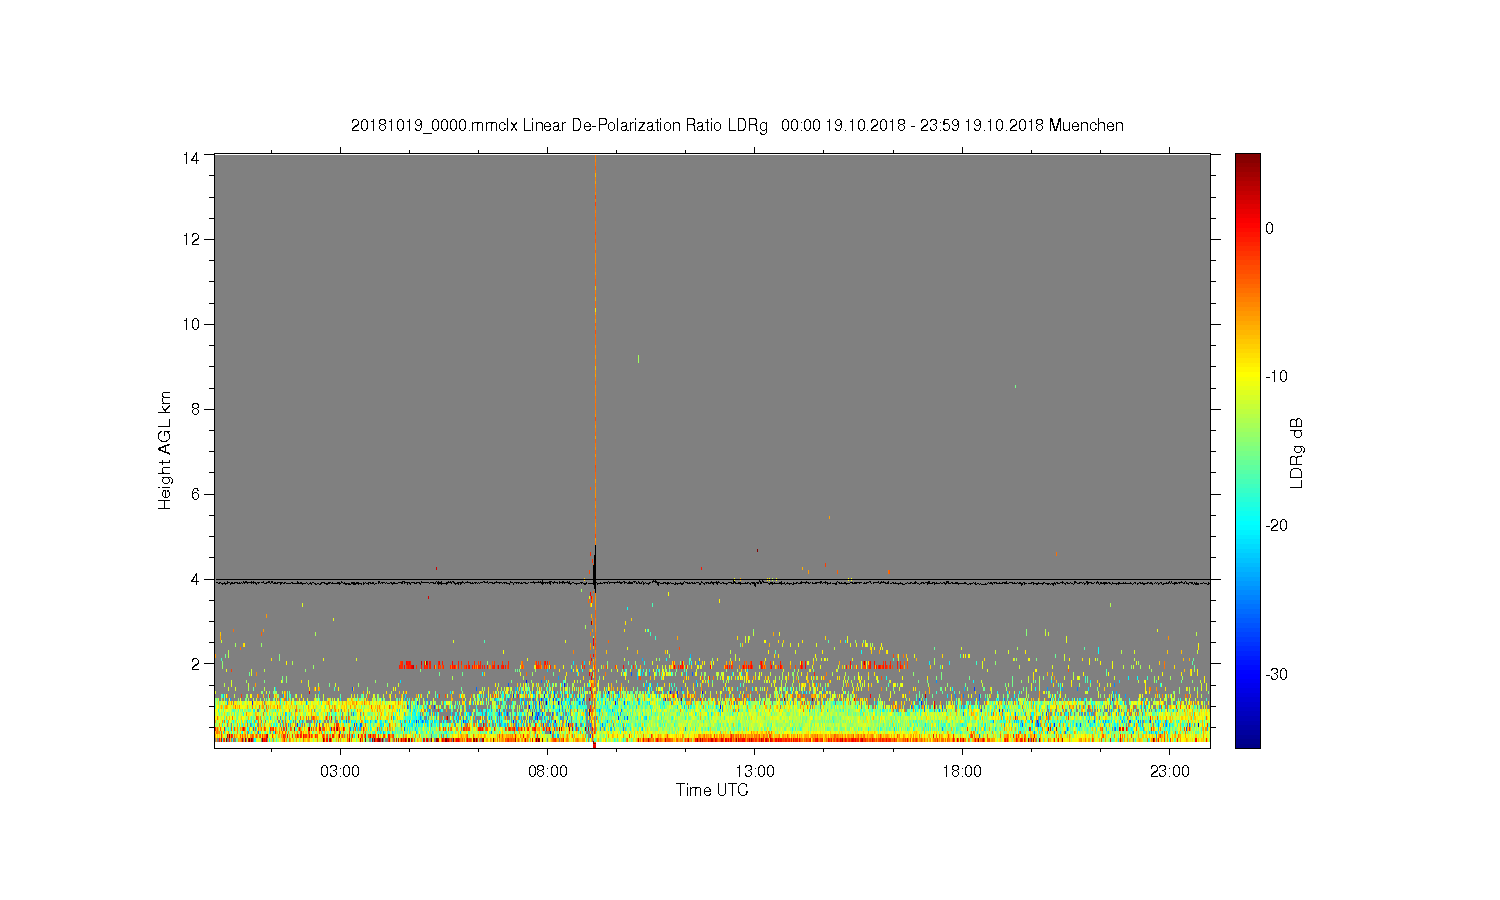Screen dimensions: 1500x900
Task: Click the 2 km height tick label
Action: click(195, 664)
